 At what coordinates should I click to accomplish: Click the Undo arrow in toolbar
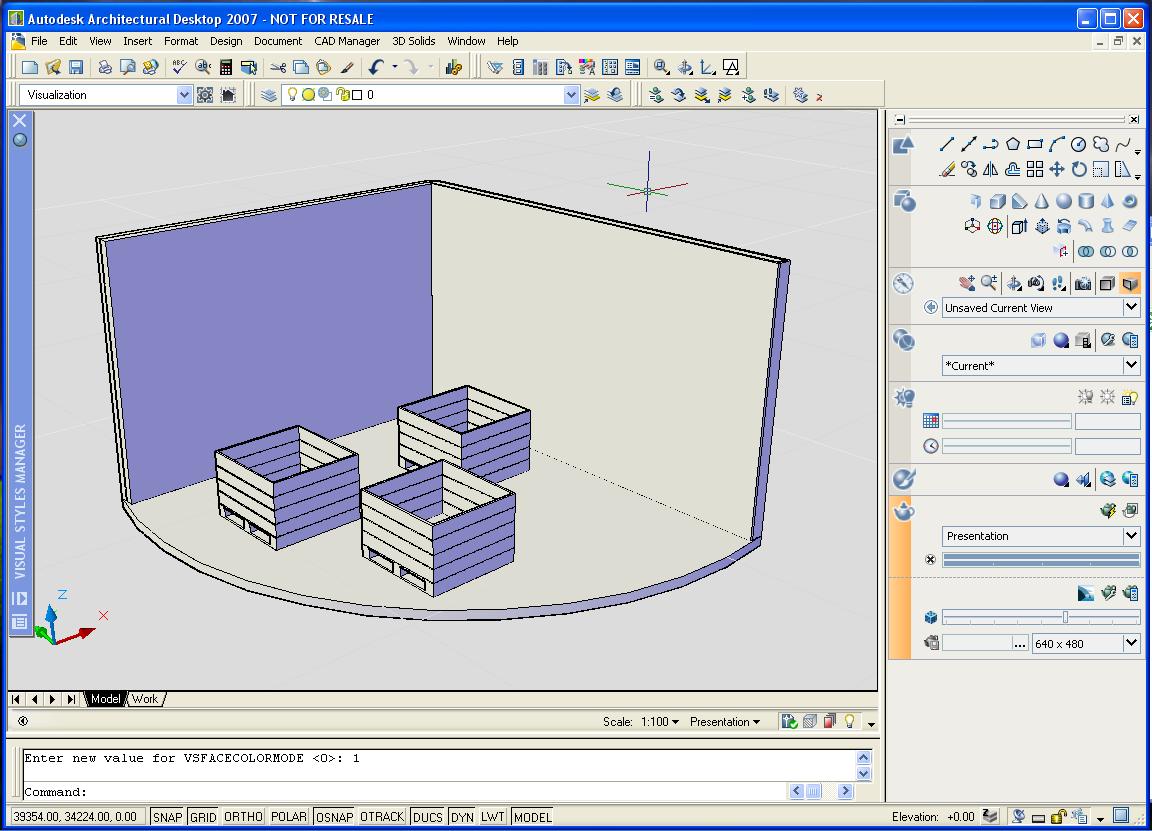tap(375, 68)
